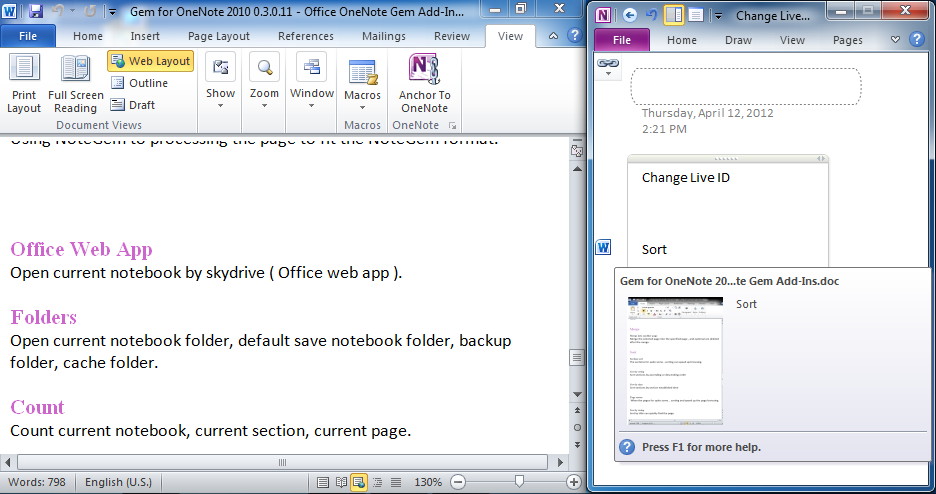Select Full Screen Reading status icon

(341, 482)
